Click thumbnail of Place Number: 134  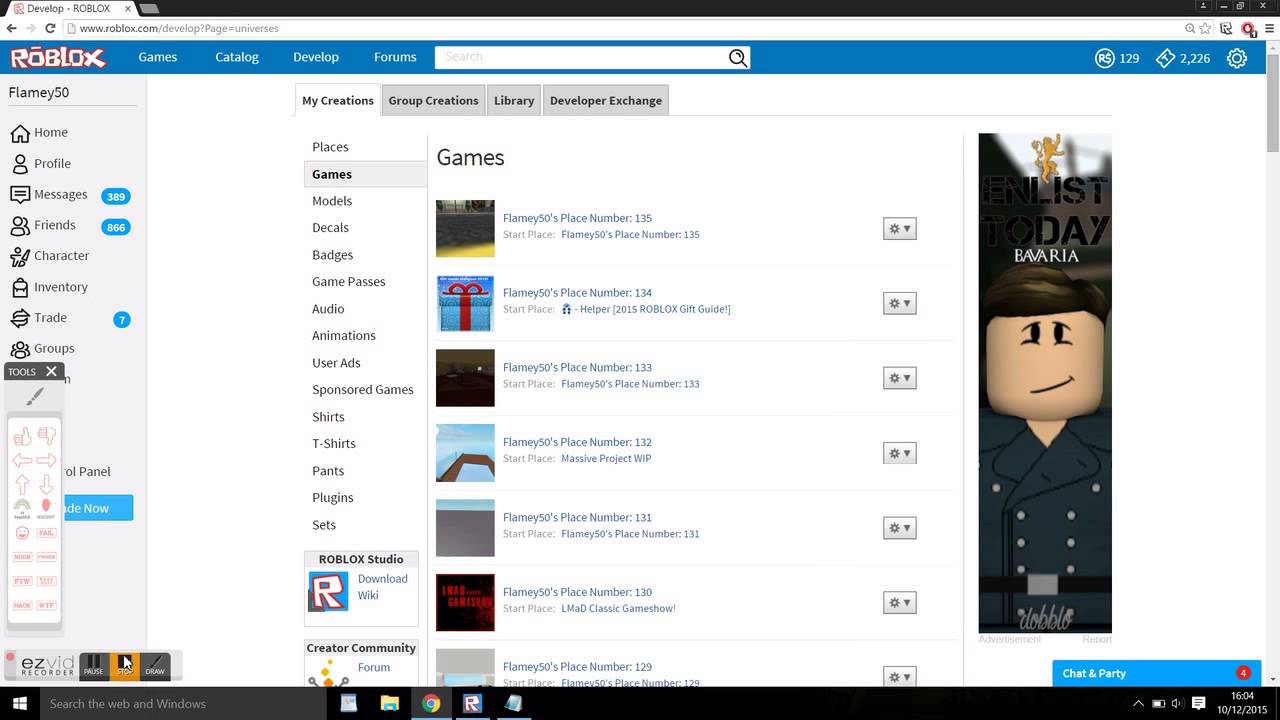pyautogui.click(x=465, y=303)
